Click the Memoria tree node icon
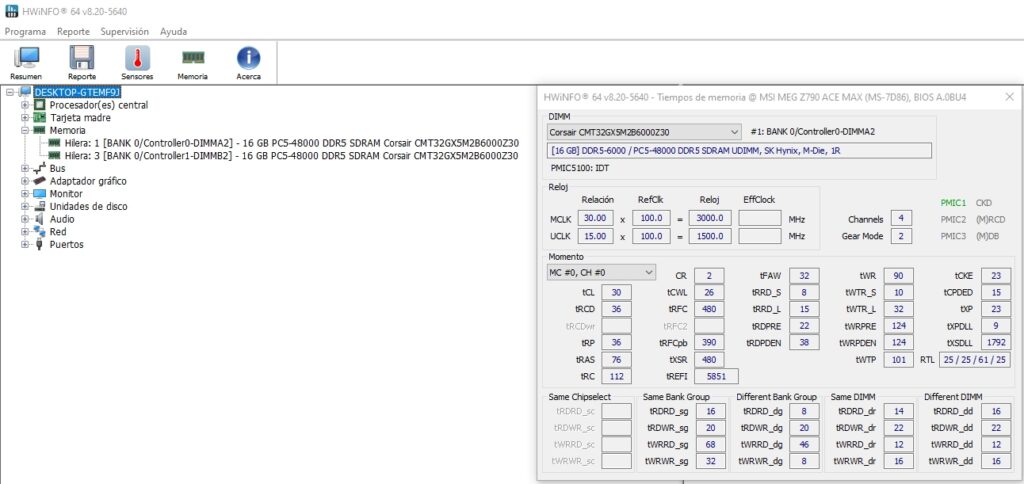The image size is (1024, 484). click(x=40, y=131)
